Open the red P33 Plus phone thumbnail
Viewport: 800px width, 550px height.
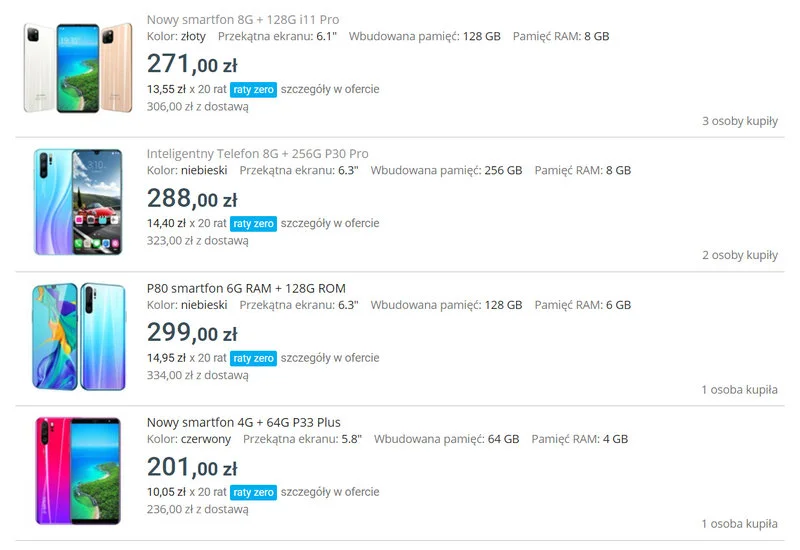[76, 470]
